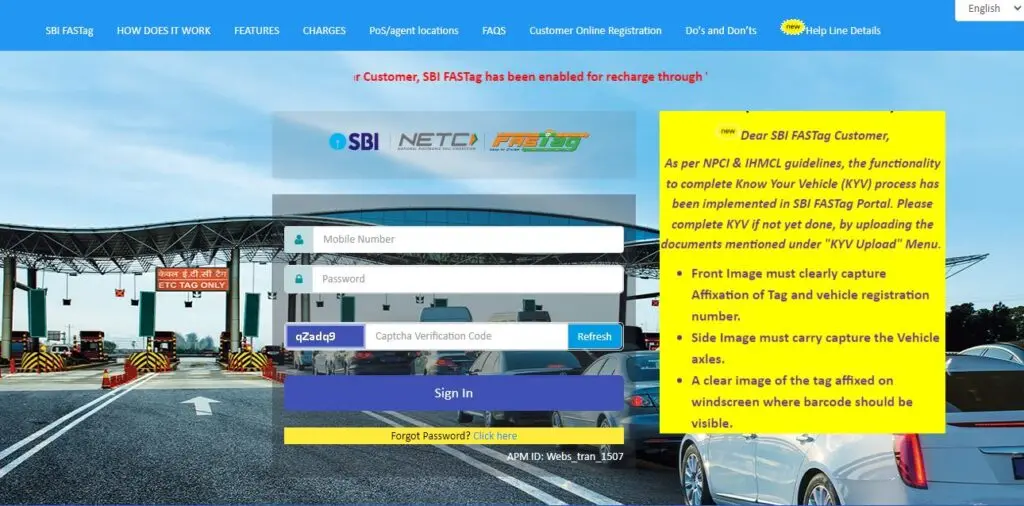Open Help Line Details link
The width and height of the screenshot is (1024, 506).
click(842, 31)
